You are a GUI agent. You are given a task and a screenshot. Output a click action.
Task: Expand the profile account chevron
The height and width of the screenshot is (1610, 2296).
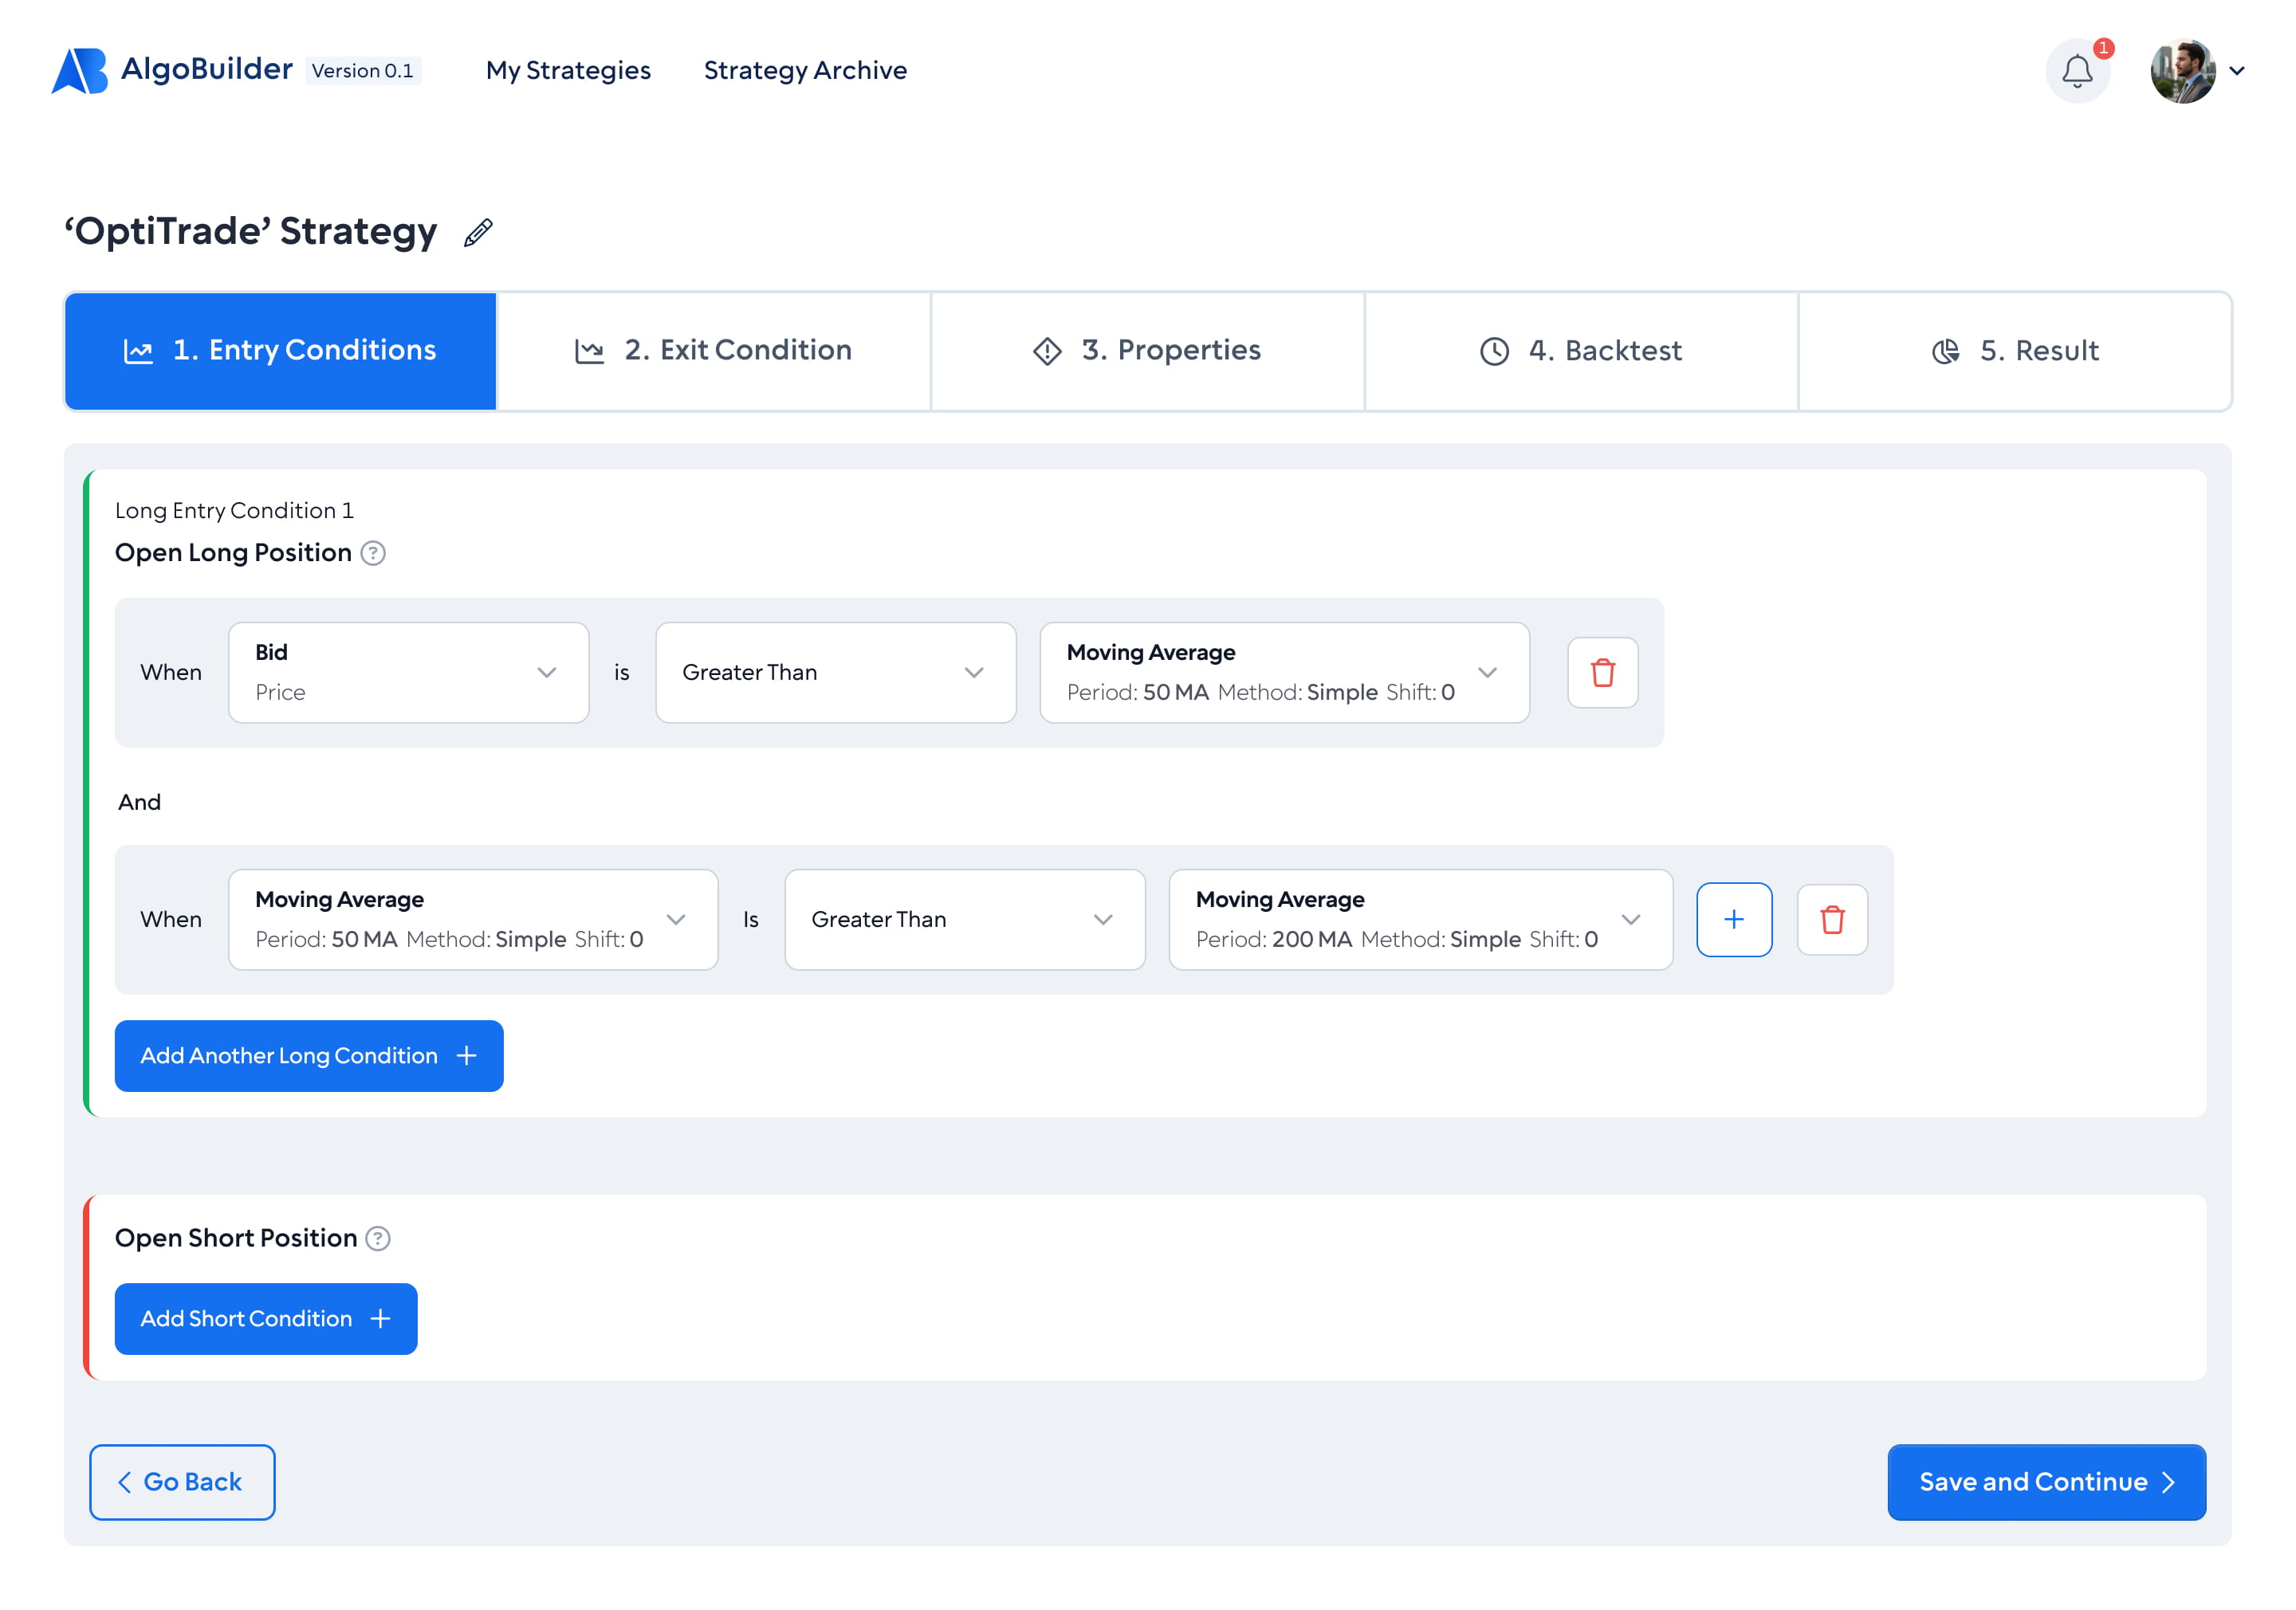coord(2237,70)
